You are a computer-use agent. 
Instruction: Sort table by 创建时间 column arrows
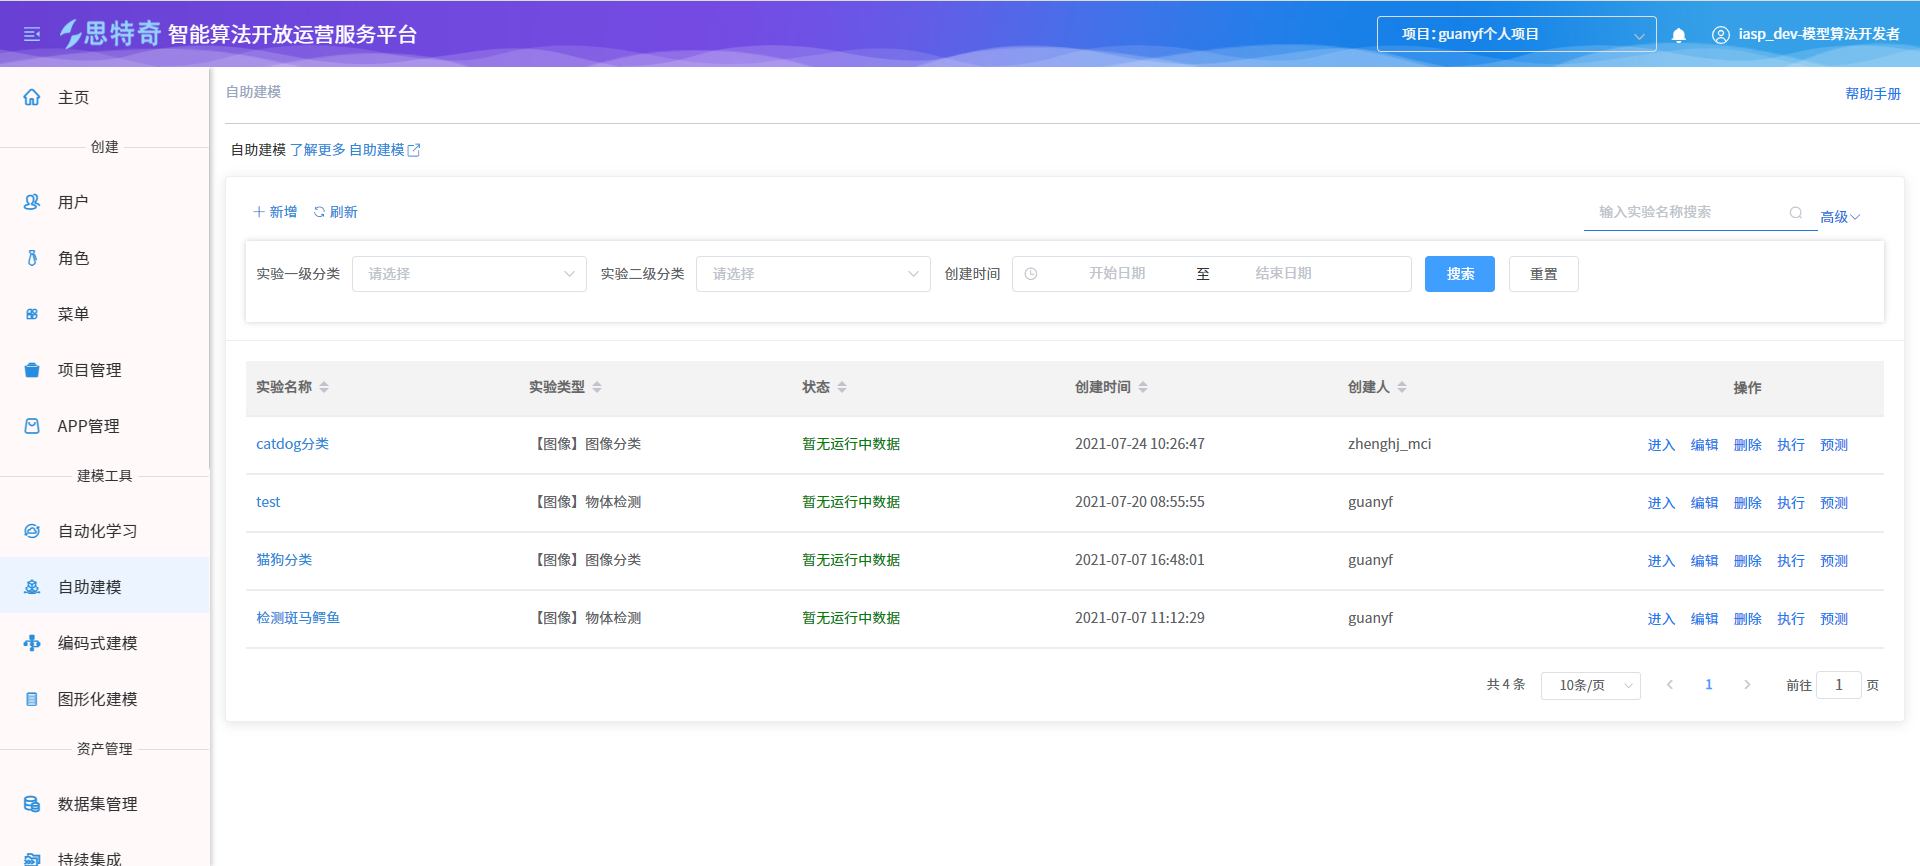(x=1143, y=387)
